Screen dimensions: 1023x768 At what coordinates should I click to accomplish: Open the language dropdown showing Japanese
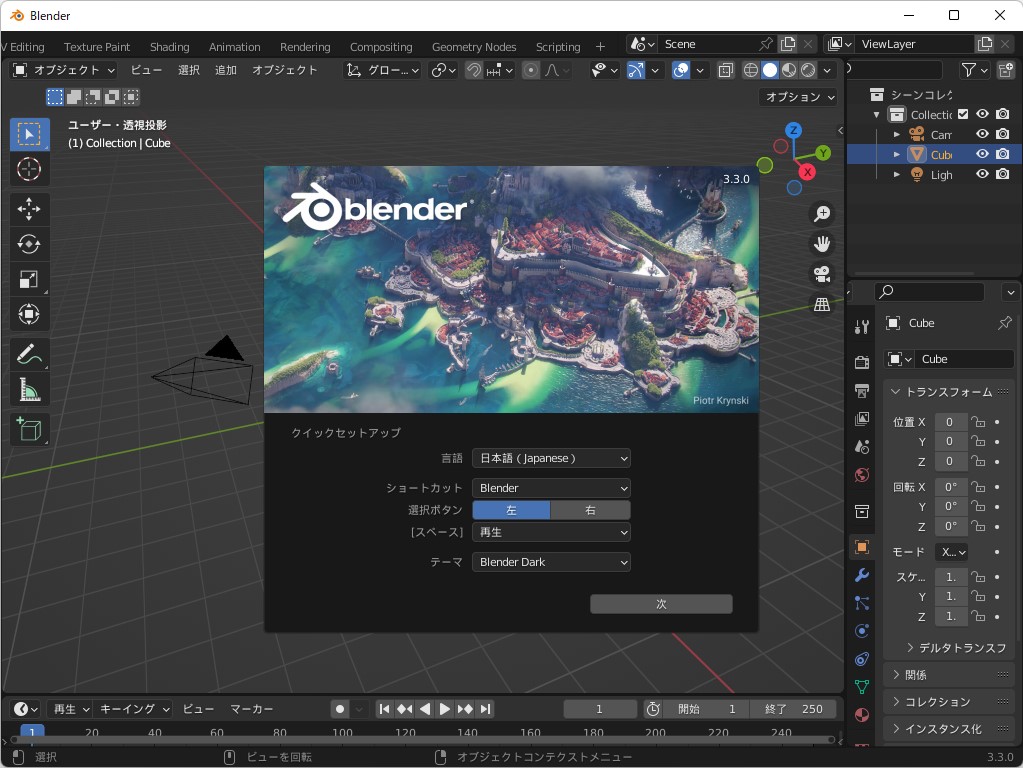tap(551, 457)
